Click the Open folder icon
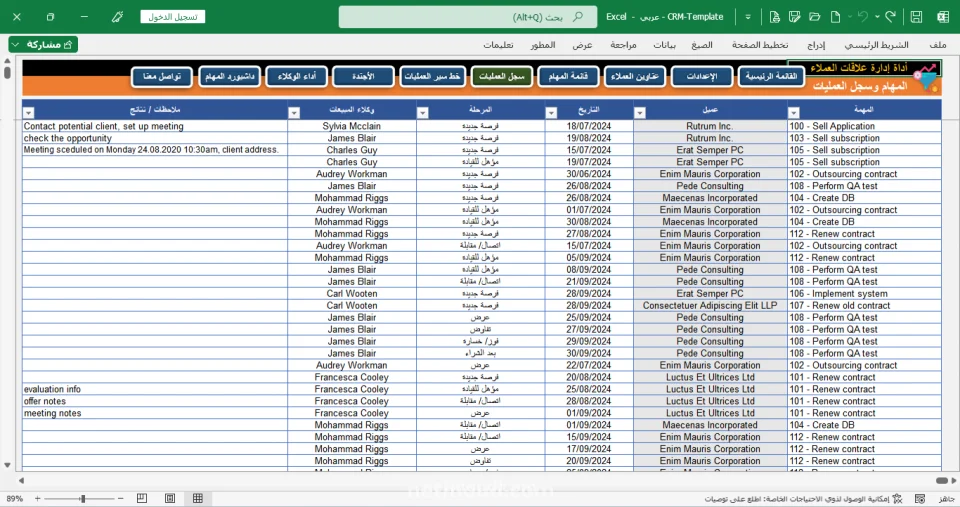Screen dimensions: 960x507 click(x=815, y=17)
